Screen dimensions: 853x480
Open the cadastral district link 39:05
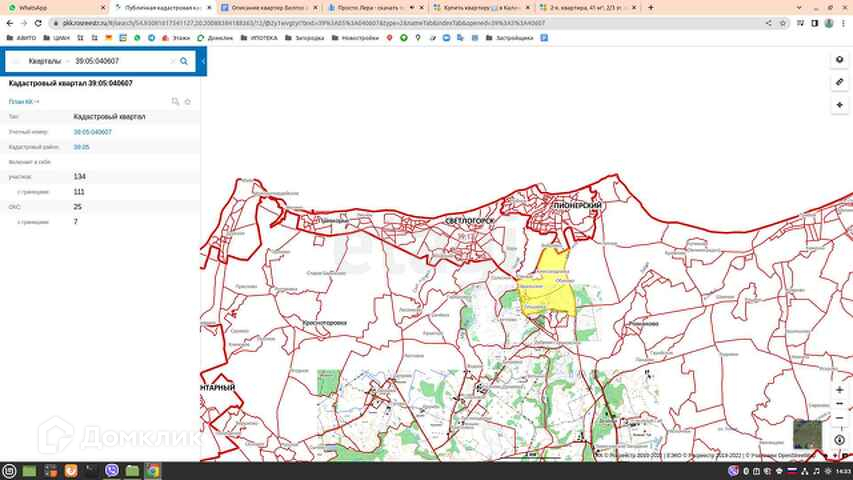point(81,147)
